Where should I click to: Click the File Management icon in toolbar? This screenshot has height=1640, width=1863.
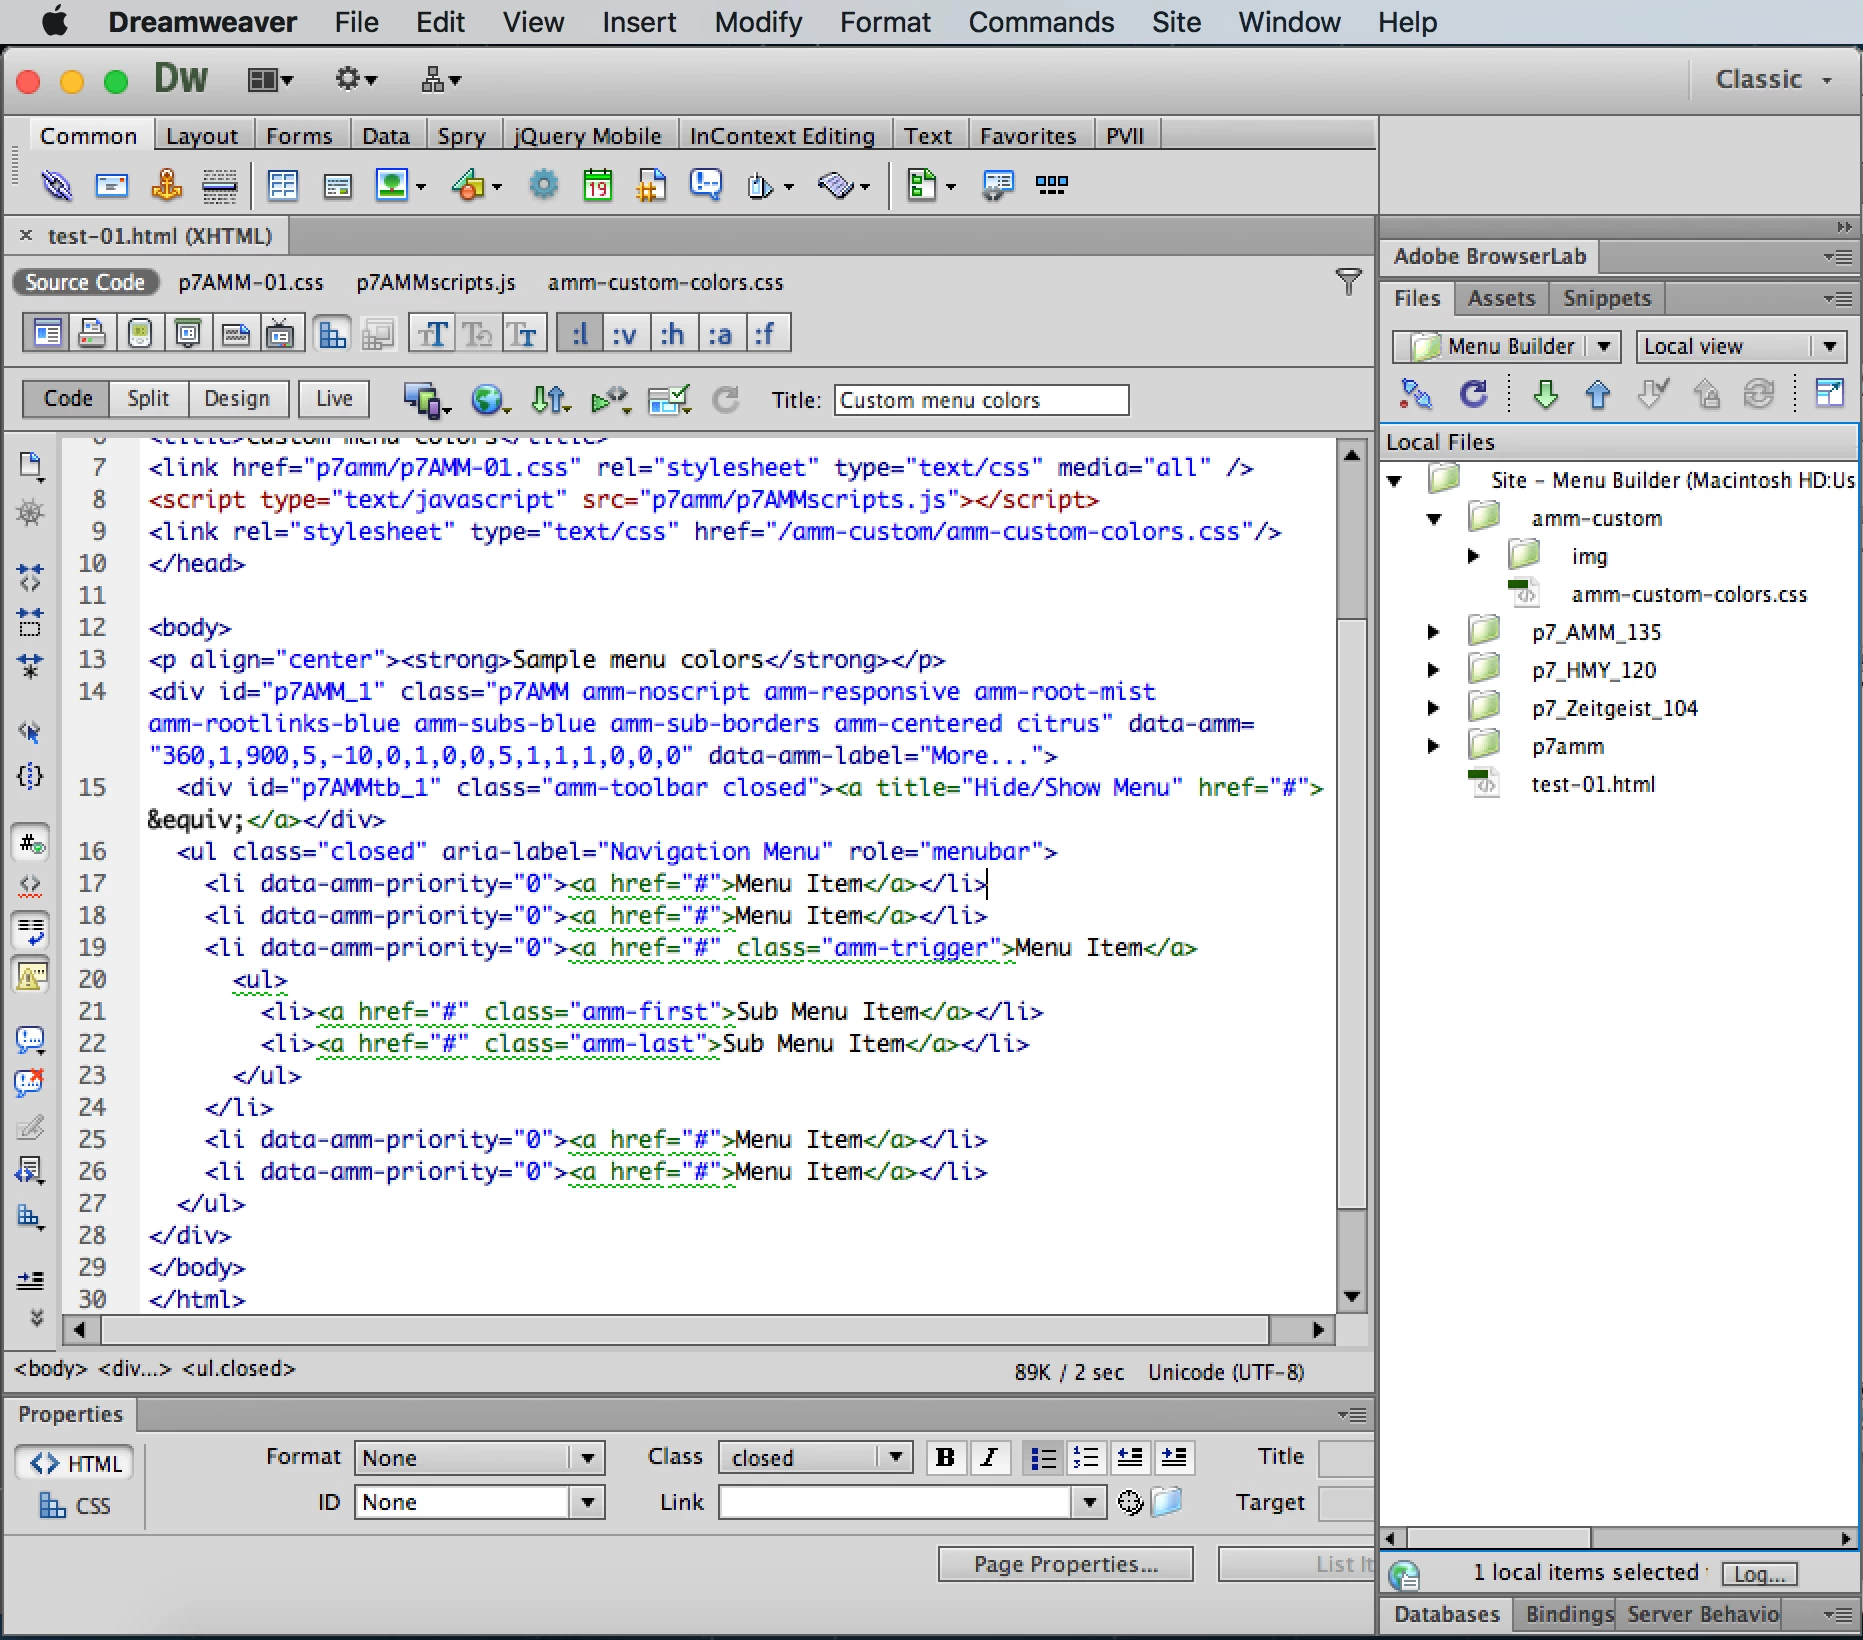549,400
